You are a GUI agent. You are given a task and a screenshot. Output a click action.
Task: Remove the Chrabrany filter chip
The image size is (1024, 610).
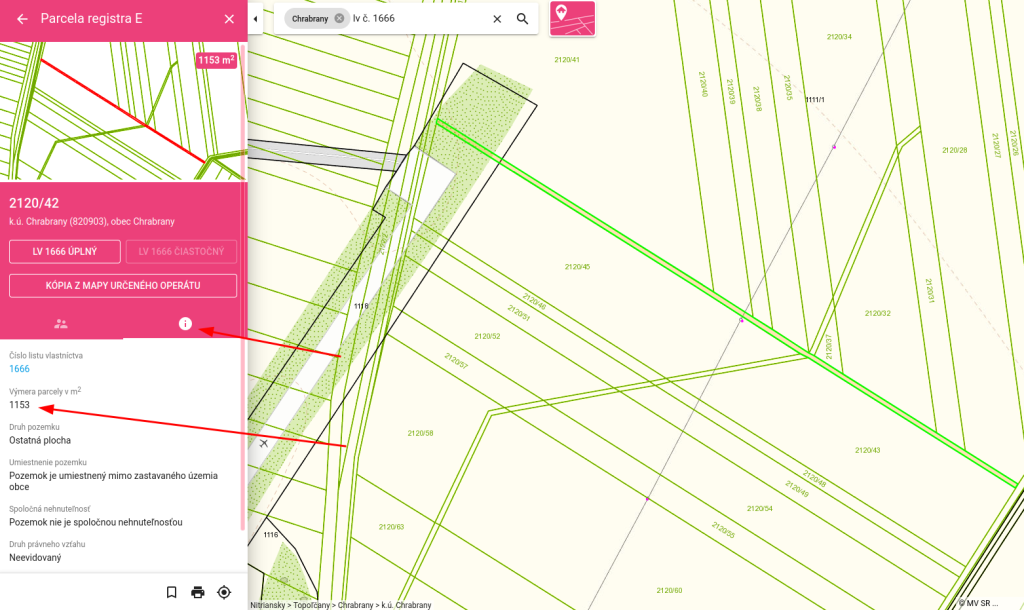click(339, 19)
